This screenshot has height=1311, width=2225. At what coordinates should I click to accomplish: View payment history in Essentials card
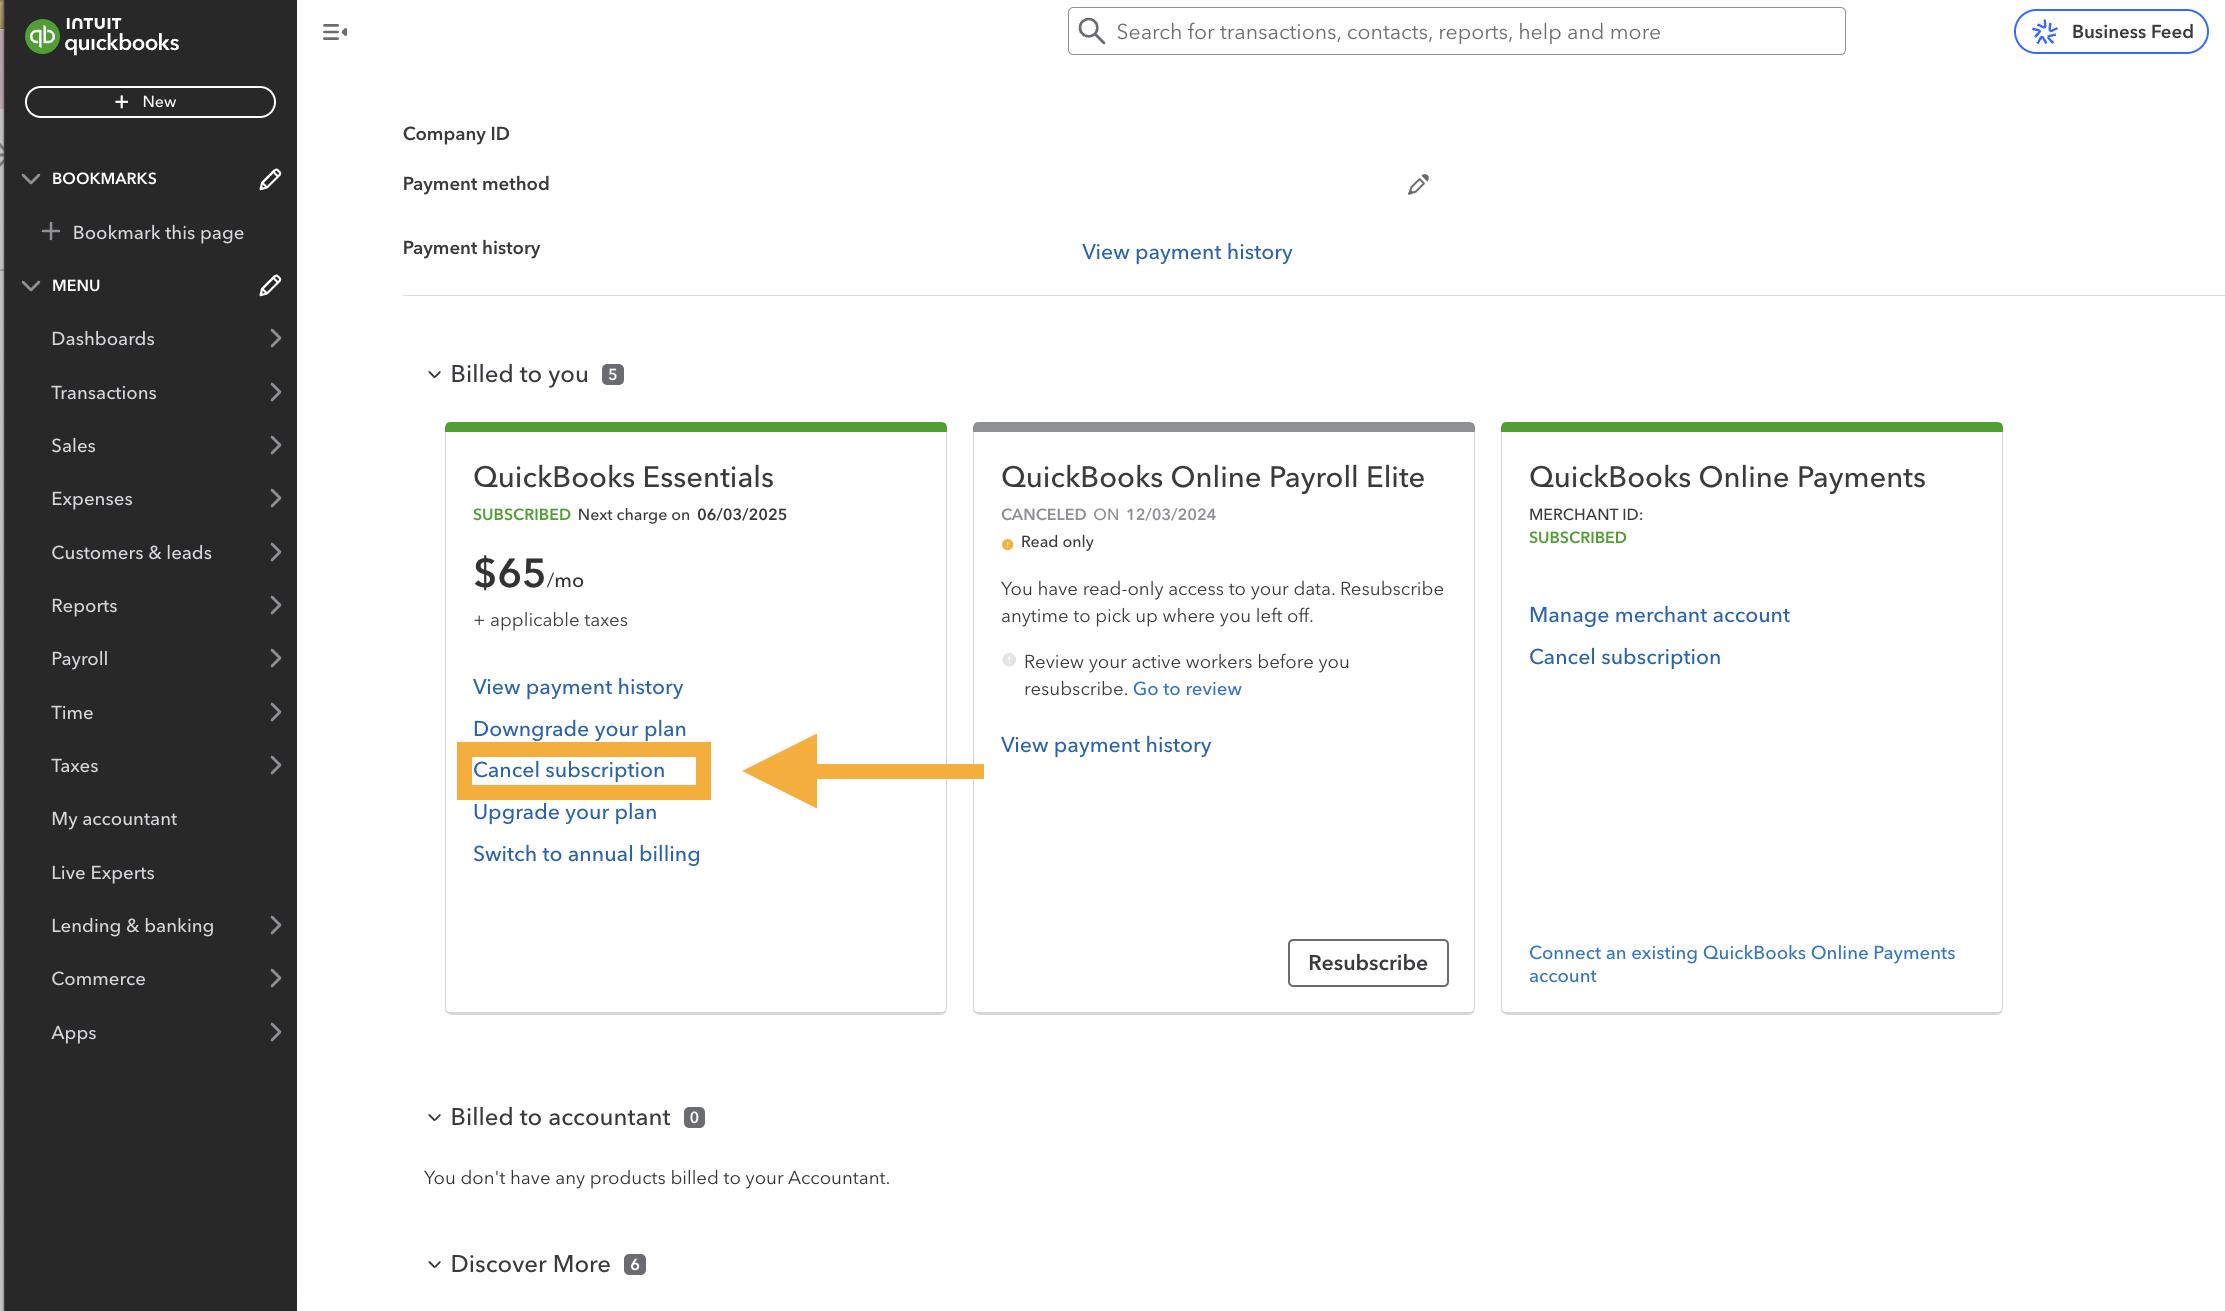pyautogui.click(x=578, y=687)
